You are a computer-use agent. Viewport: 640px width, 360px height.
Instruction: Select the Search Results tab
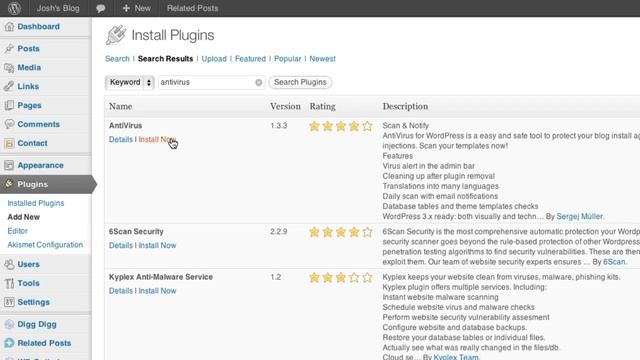165,59
